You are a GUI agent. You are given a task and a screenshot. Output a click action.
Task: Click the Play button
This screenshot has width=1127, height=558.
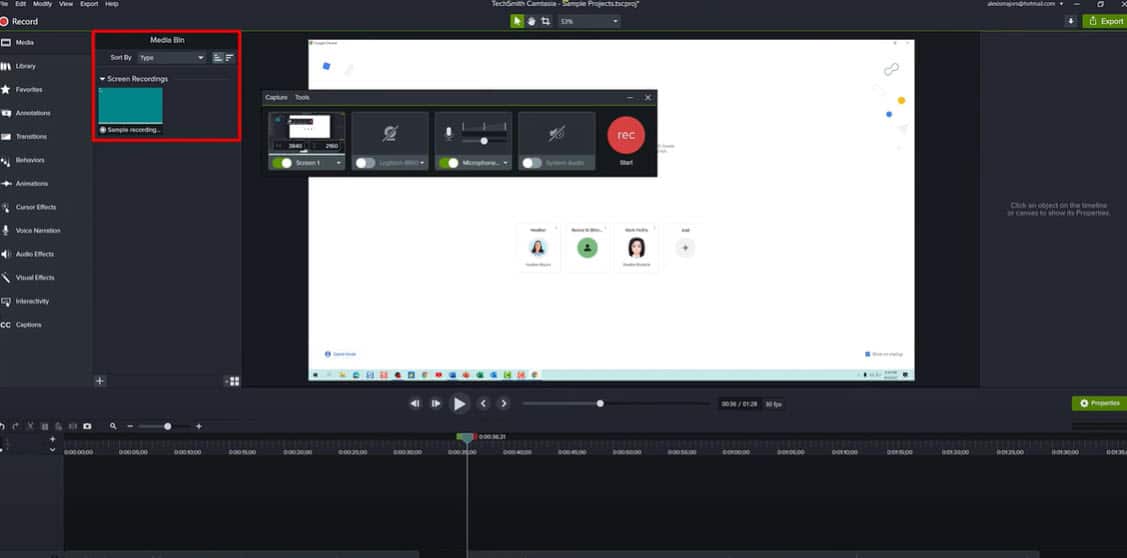coord(459,404)
